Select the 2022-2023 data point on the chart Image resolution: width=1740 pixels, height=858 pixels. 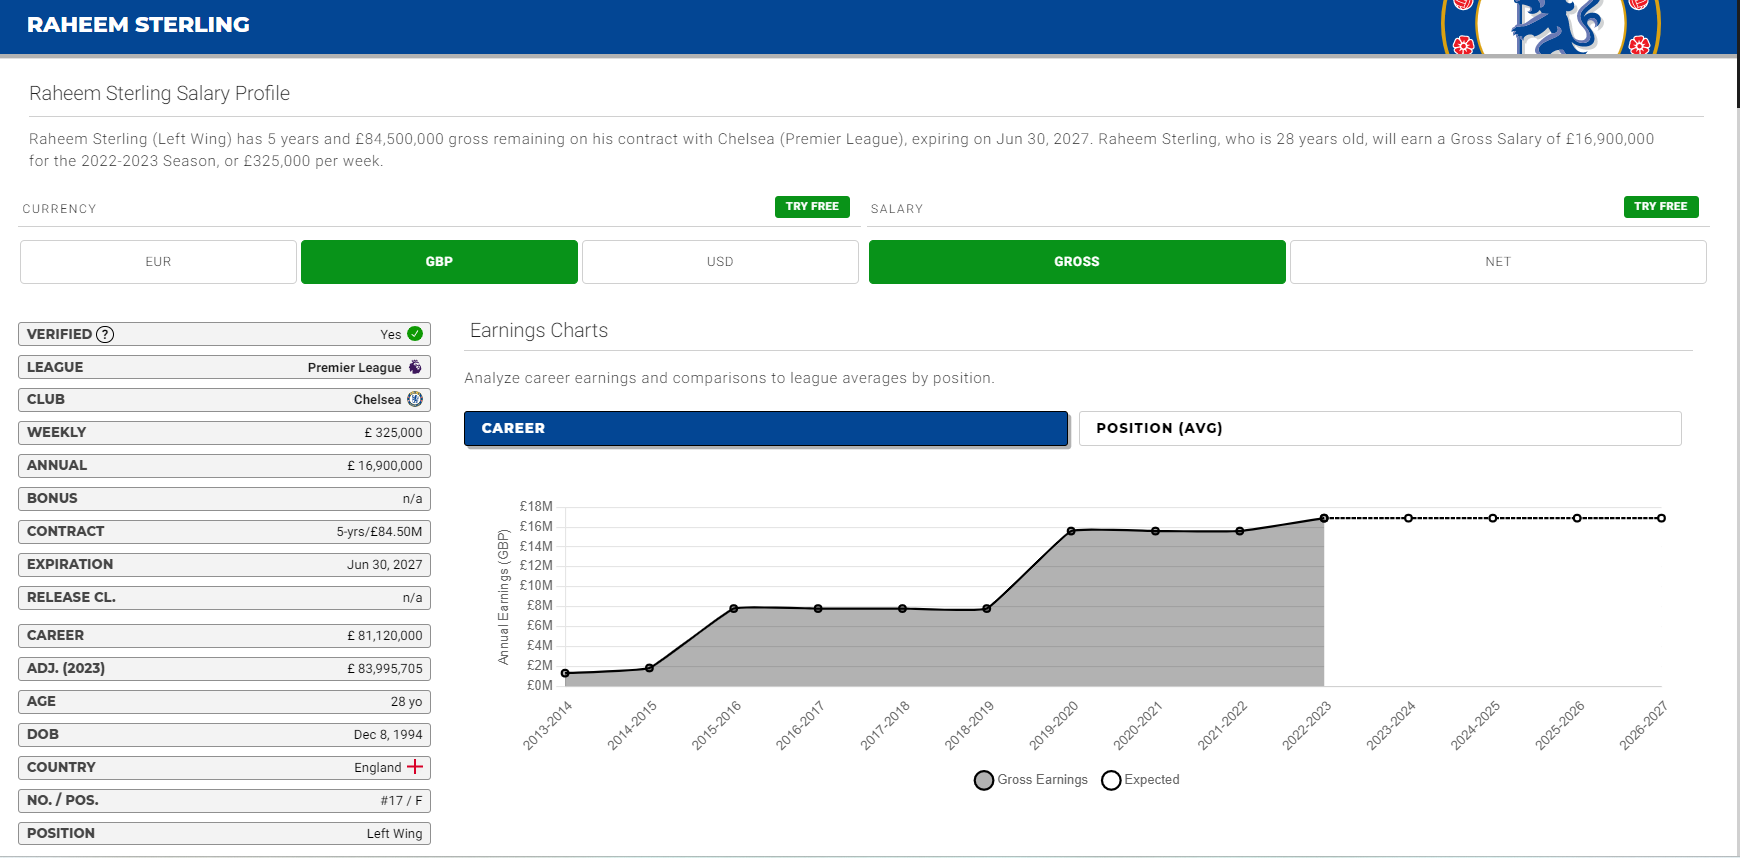tap(1324, 518)
